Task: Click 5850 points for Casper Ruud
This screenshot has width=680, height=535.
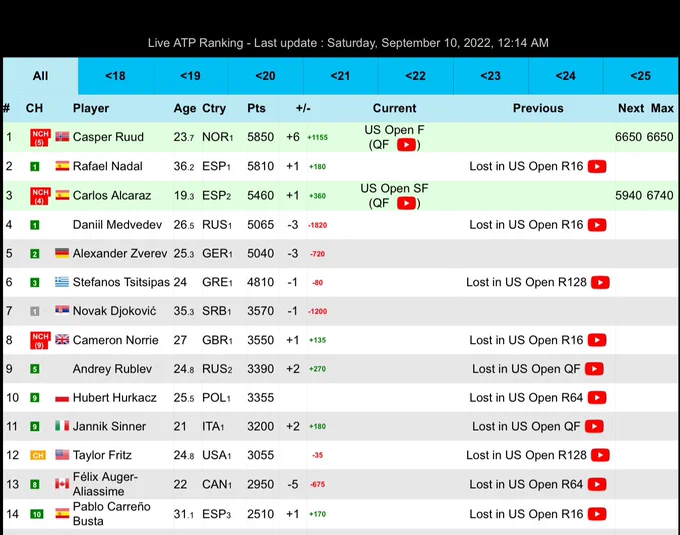Action: [x=260, y=137]
